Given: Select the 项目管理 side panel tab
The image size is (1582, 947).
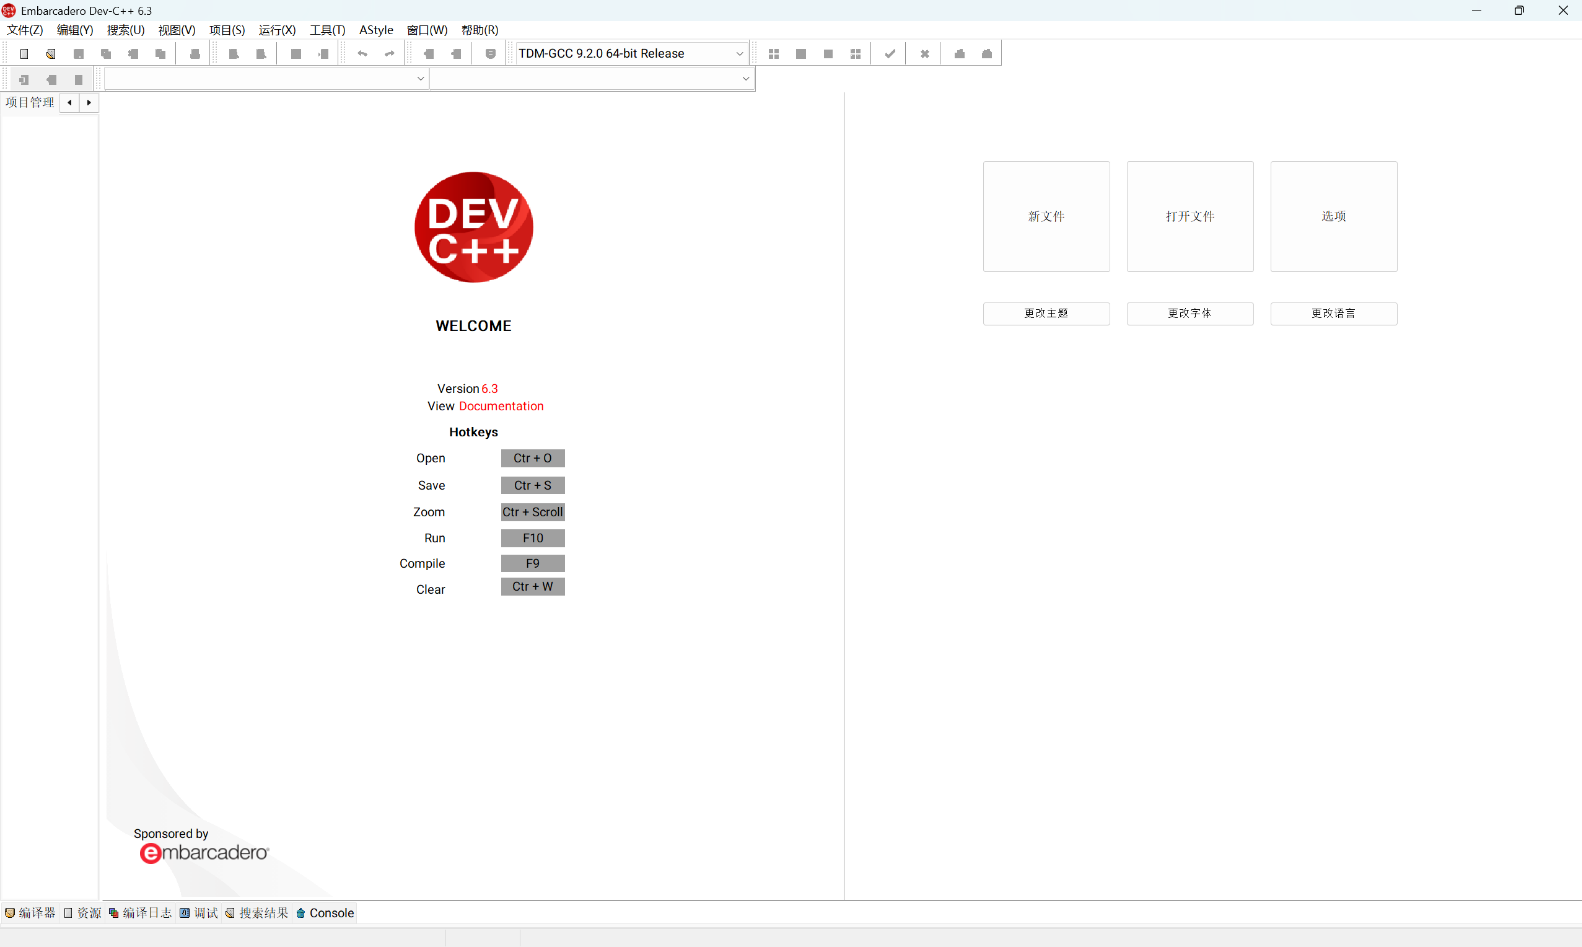Looking at the screenshot, I should 30,103.
